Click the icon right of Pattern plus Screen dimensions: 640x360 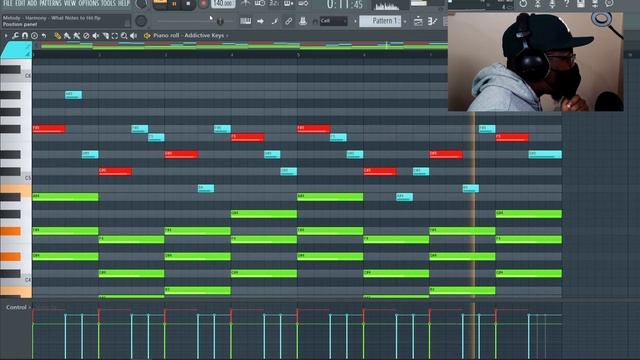[x=418, y=21]
